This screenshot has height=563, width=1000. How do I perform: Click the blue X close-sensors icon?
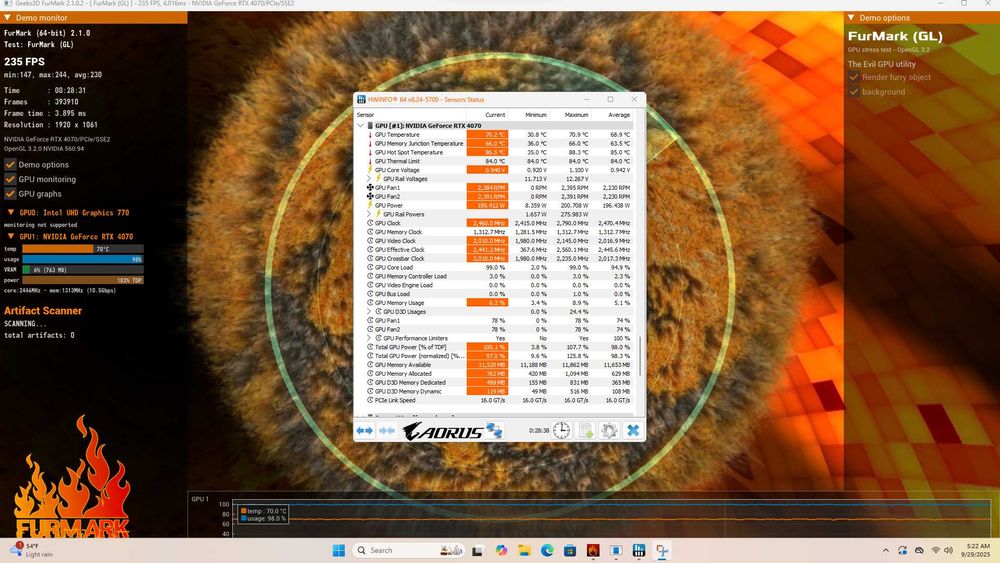[633, 430]
